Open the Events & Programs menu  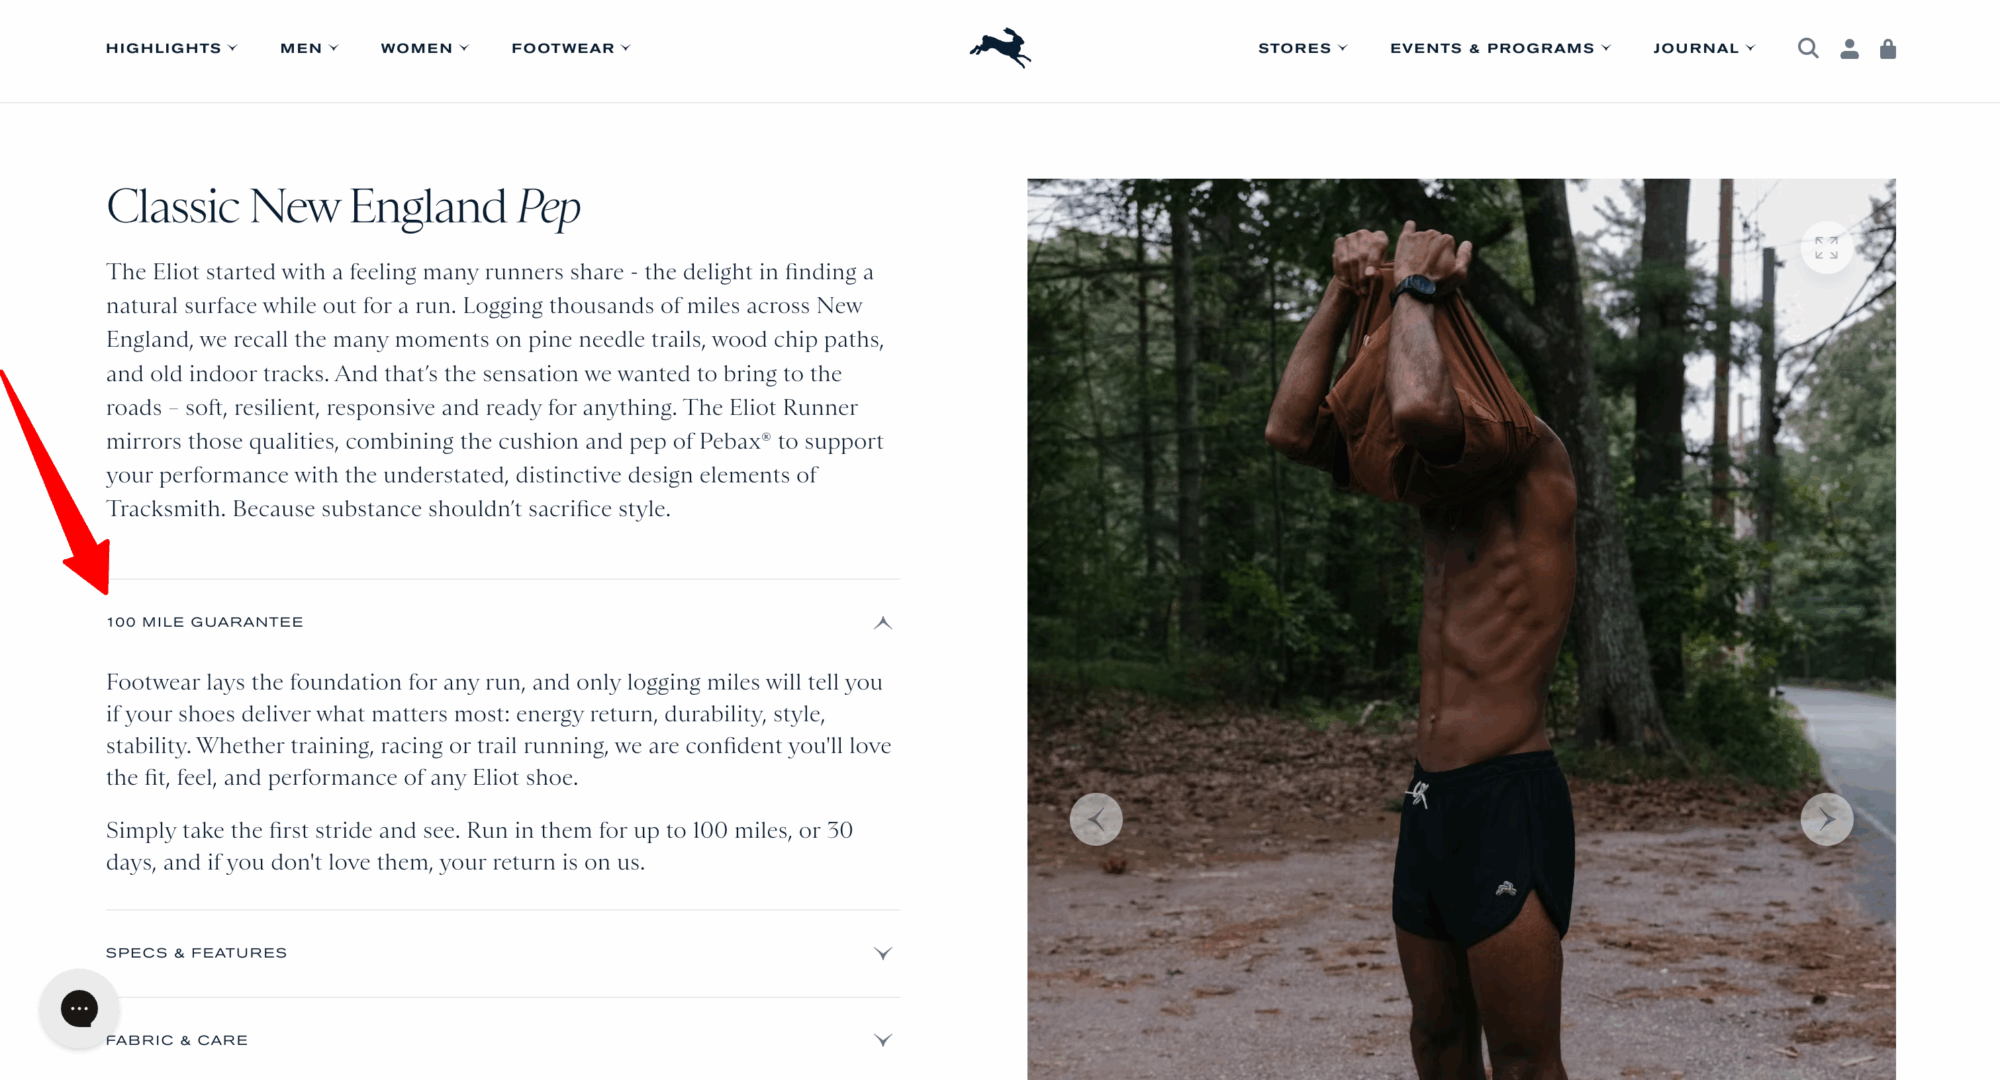[x=1500, y=48]
